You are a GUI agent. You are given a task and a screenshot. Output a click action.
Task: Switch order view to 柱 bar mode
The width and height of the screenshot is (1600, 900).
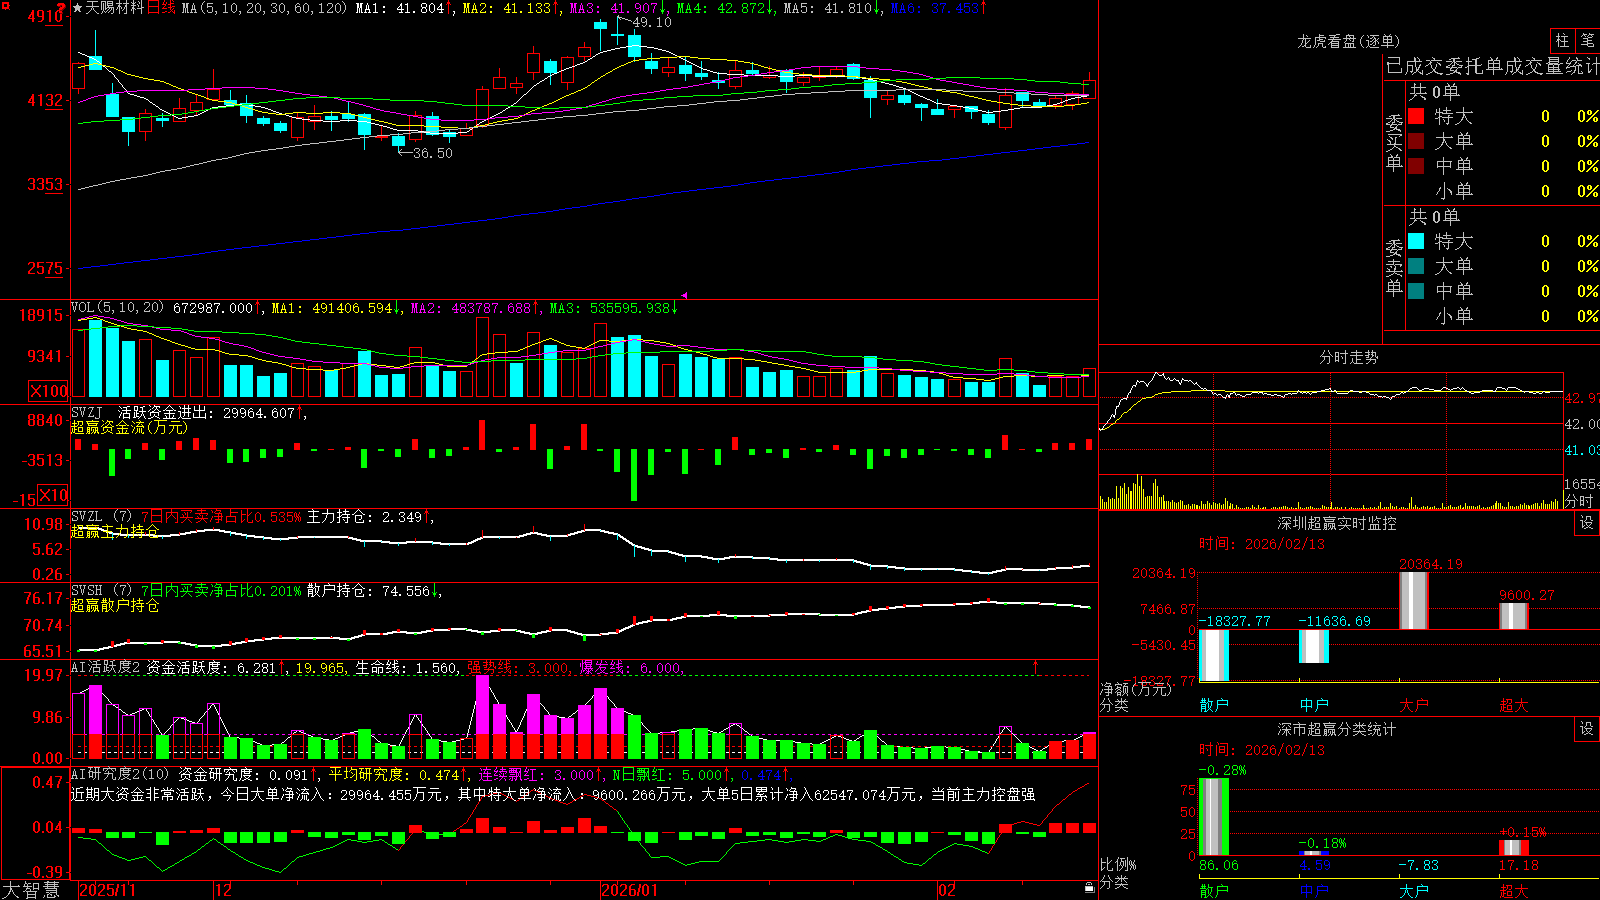pyautogui.click(x=1562, y=41)
